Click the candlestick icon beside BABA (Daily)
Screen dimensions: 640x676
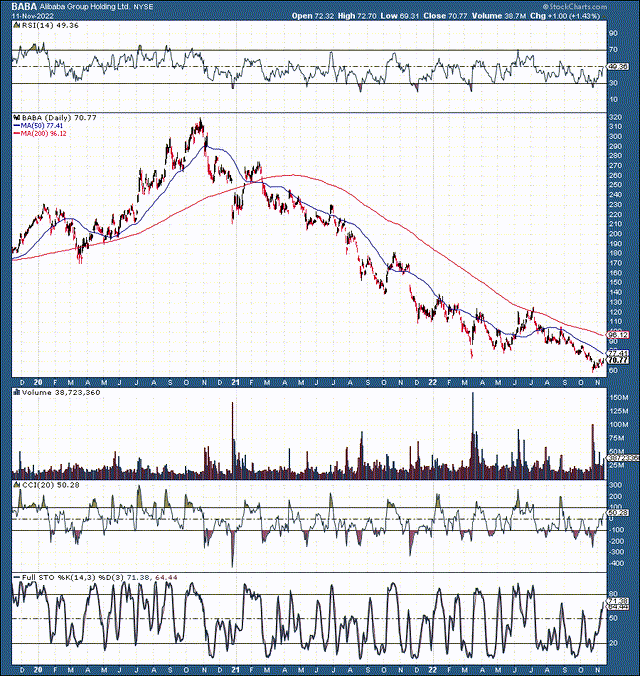[x=17, y=117]
